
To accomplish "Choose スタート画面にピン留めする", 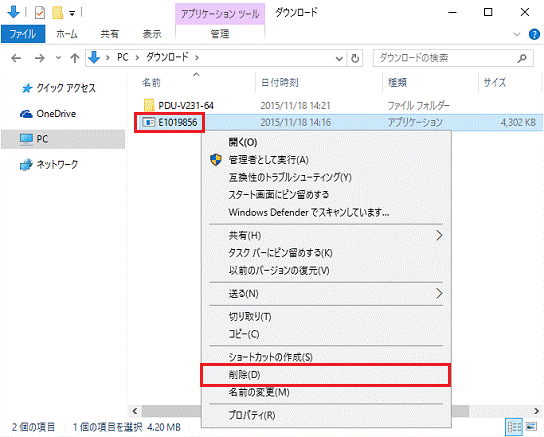I will pos(326,195).
